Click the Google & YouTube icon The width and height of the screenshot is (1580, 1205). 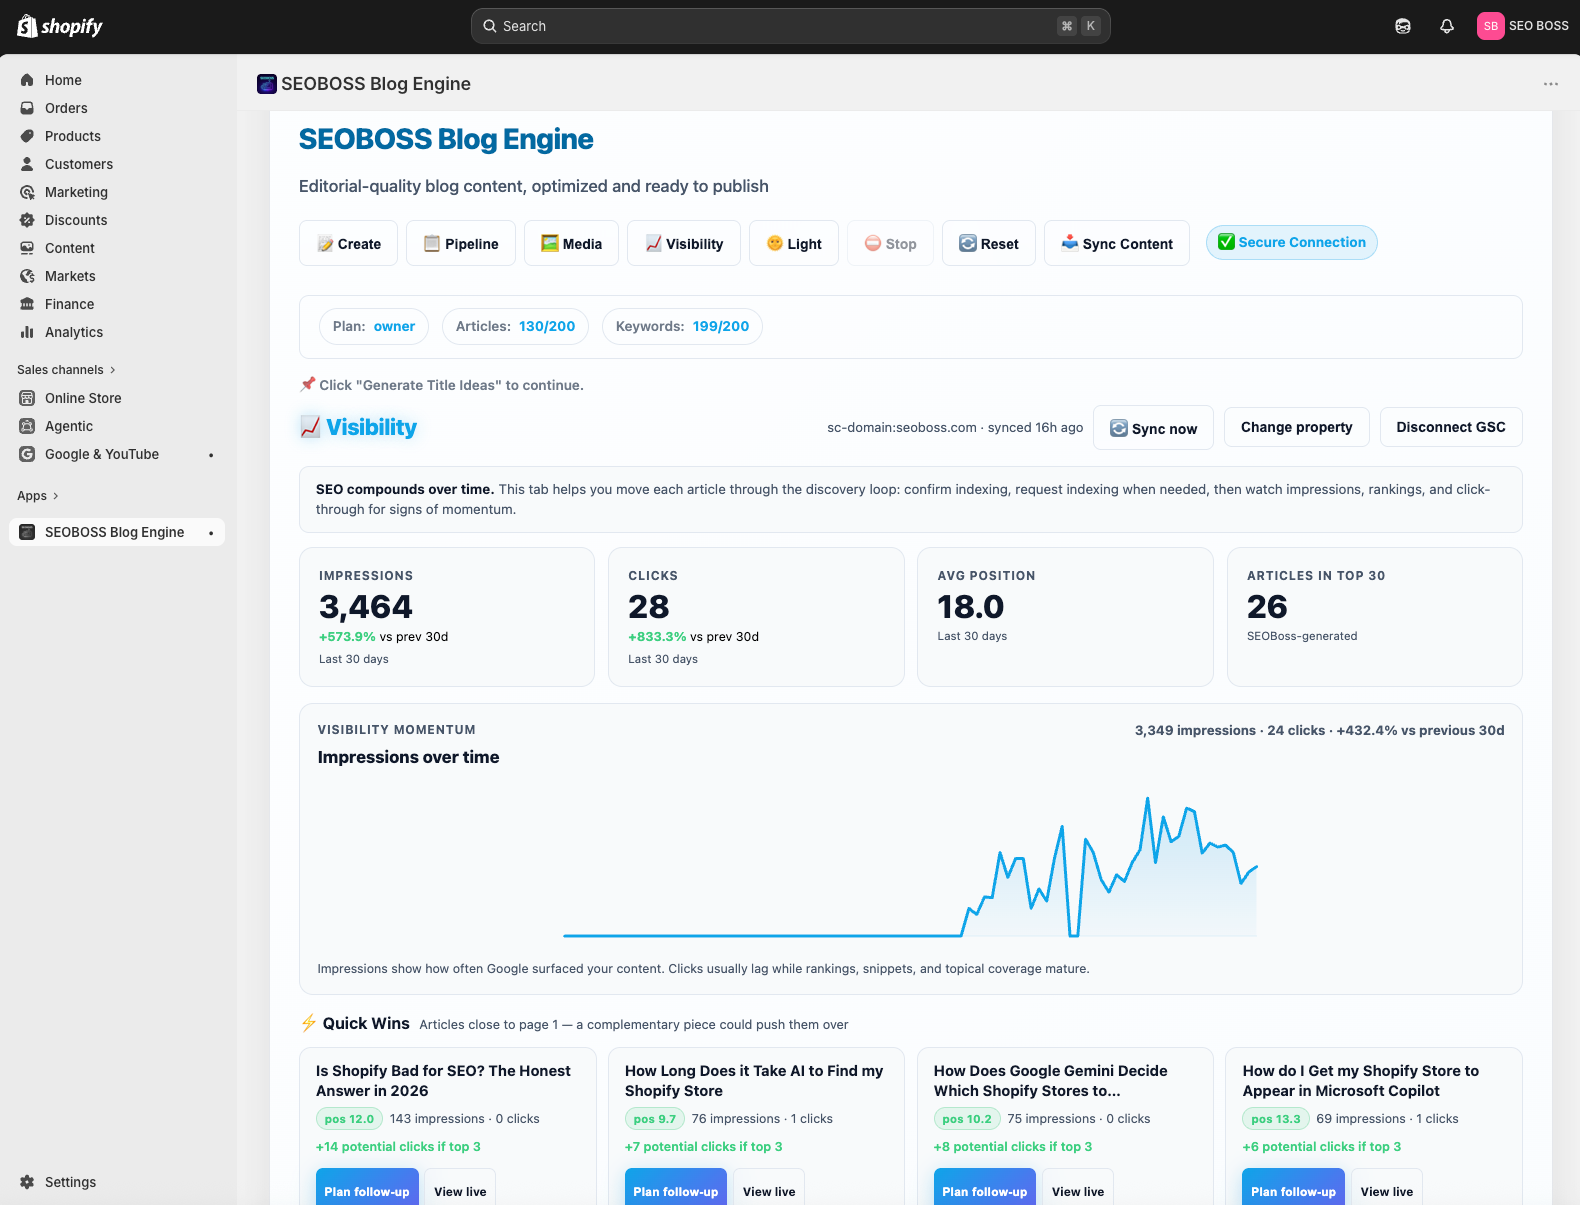pyautogui.click(x=27, y=454)
